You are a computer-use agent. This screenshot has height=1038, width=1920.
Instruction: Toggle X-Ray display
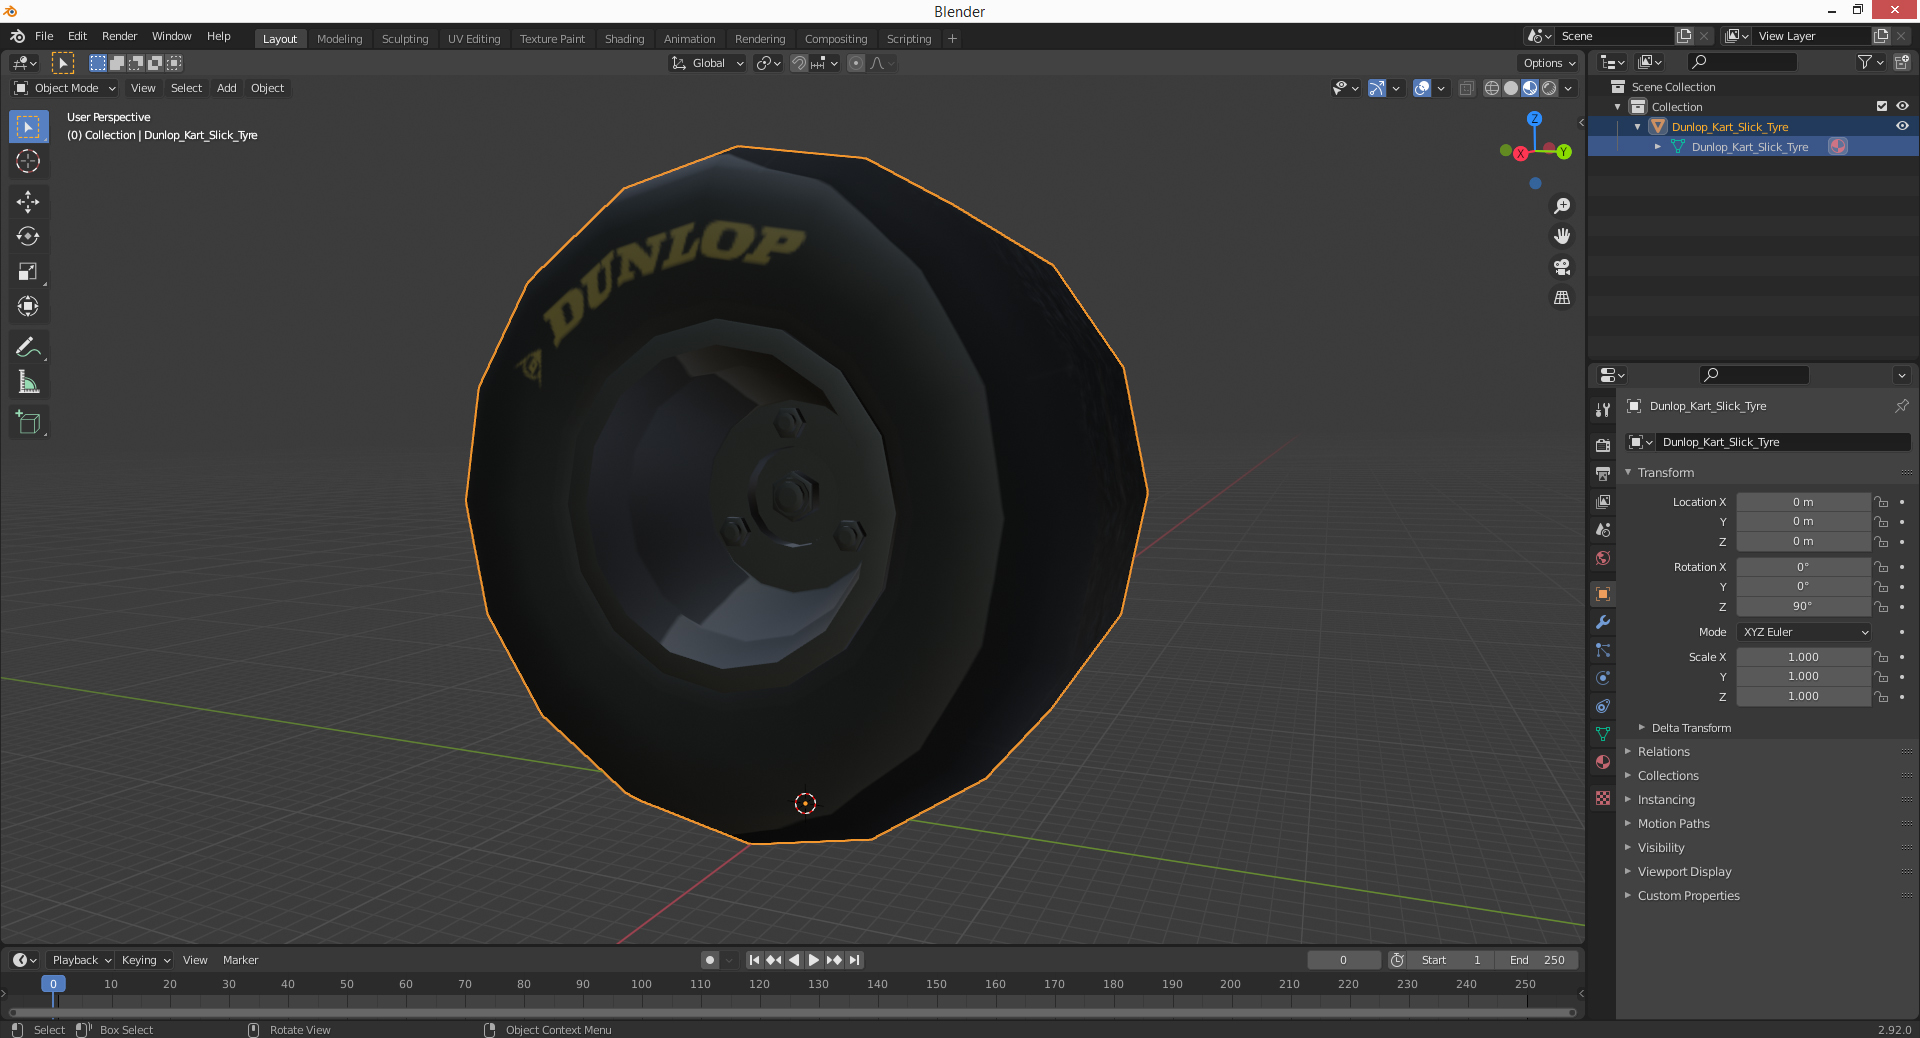pyautogui.click(x=1466, y=88)
